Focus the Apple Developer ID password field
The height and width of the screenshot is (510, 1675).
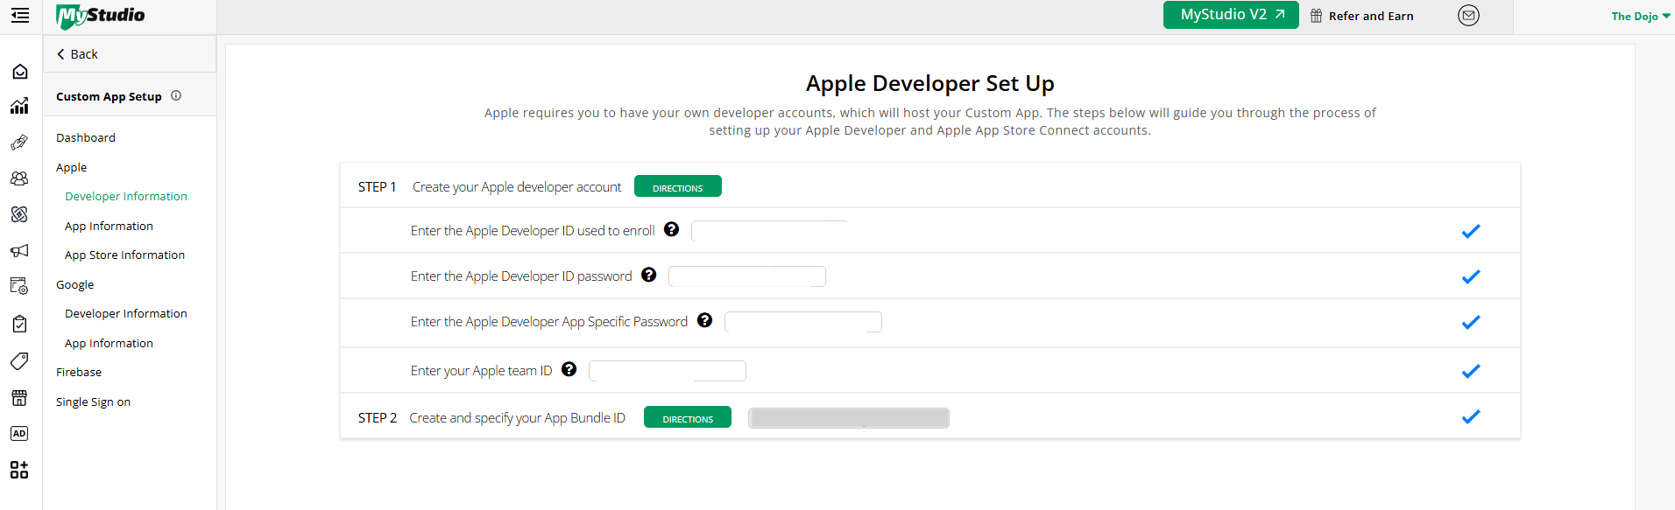747,276
